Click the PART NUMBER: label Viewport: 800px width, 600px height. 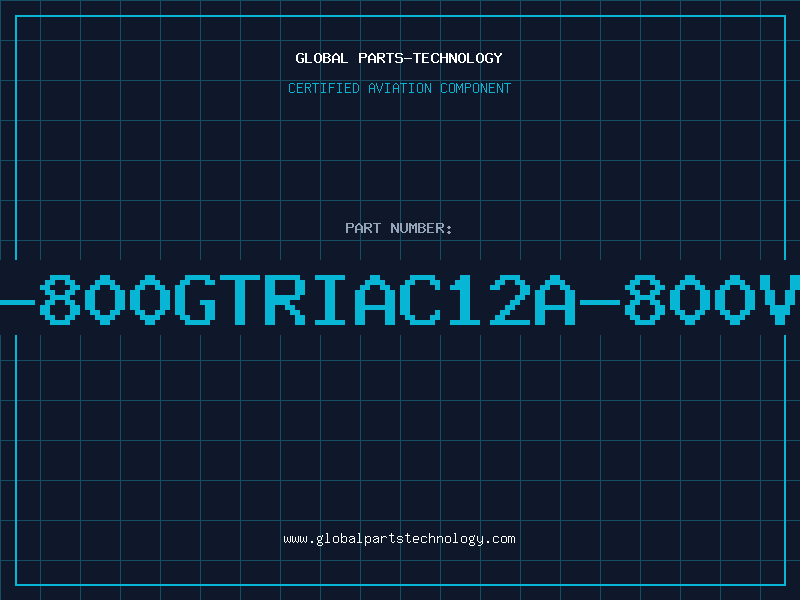tap(399, 228)
